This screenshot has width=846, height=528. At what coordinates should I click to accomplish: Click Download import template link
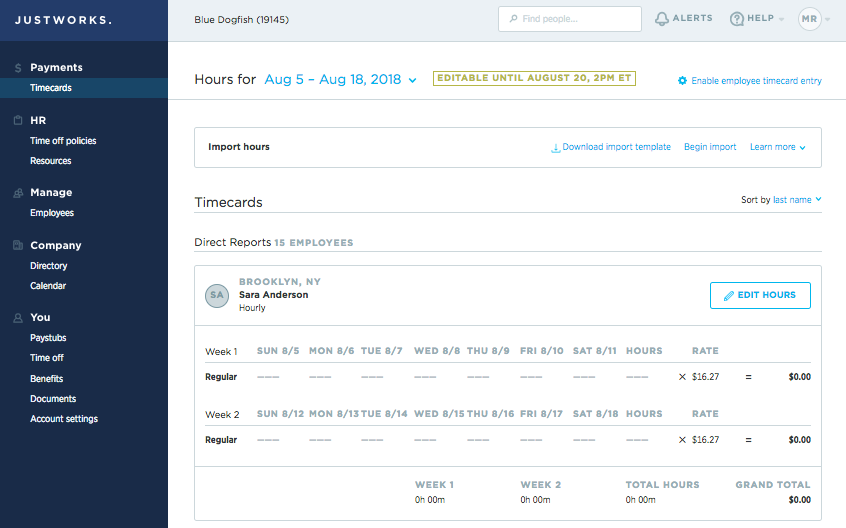pyautogui.click(x=617, y=147)
